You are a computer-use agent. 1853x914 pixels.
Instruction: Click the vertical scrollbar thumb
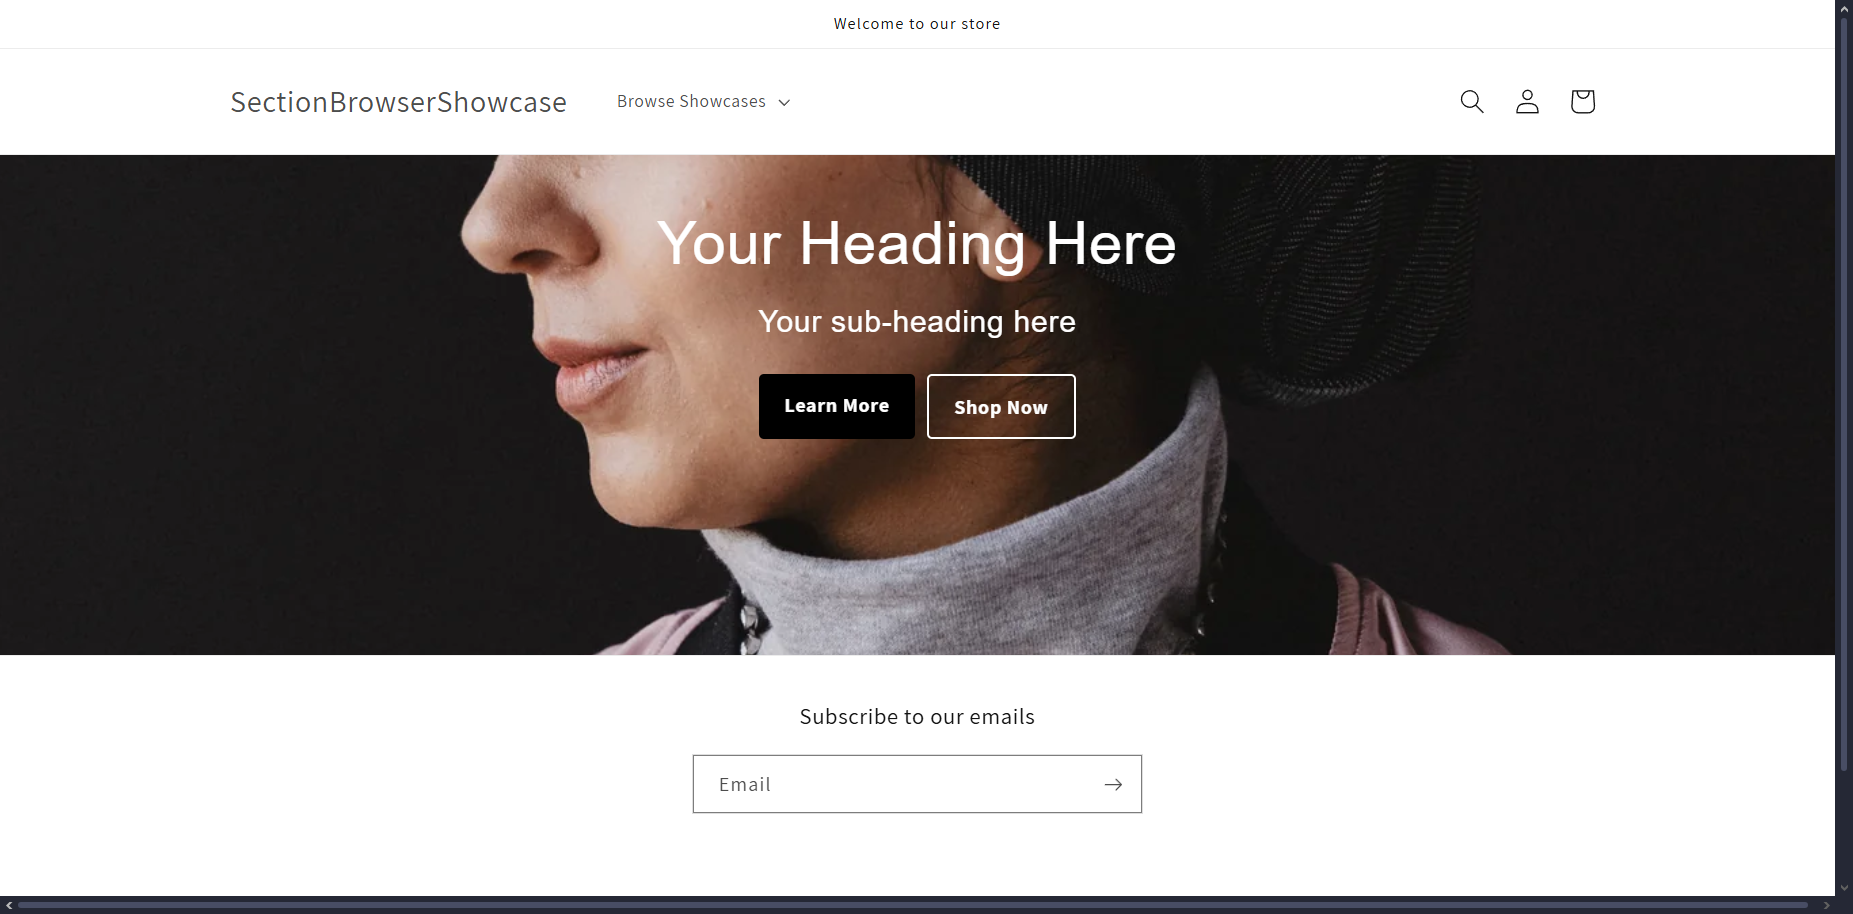(1844, 392)
